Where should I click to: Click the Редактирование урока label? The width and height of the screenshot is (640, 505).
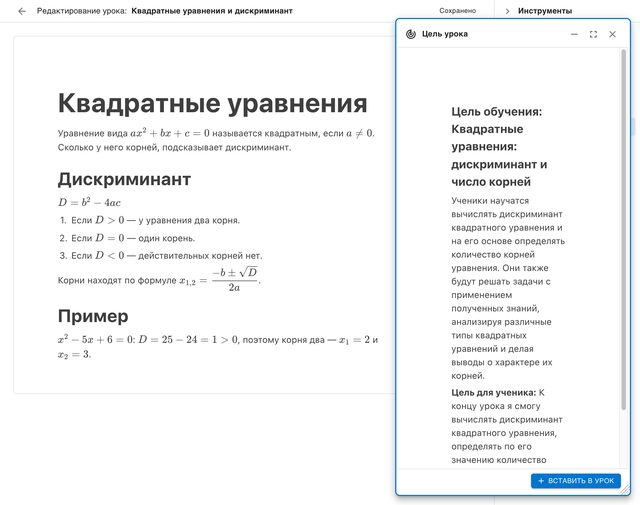click(x=82, y=11)
